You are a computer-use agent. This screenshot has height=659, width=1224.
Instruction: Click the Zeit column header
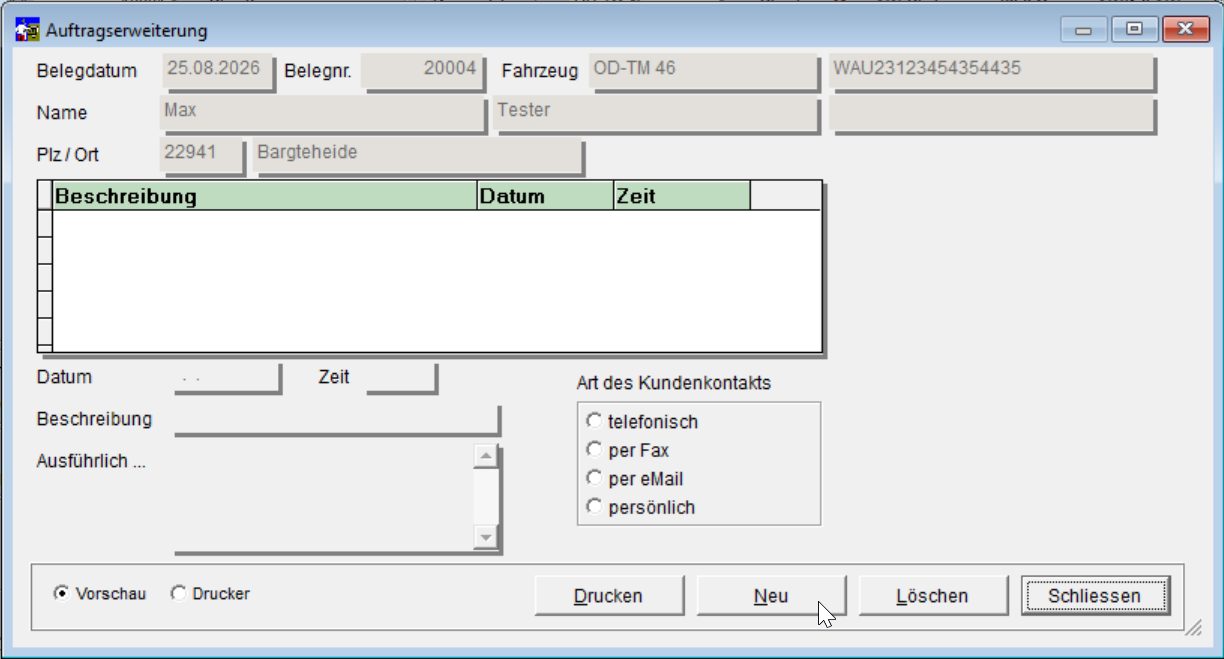[682, 196]
